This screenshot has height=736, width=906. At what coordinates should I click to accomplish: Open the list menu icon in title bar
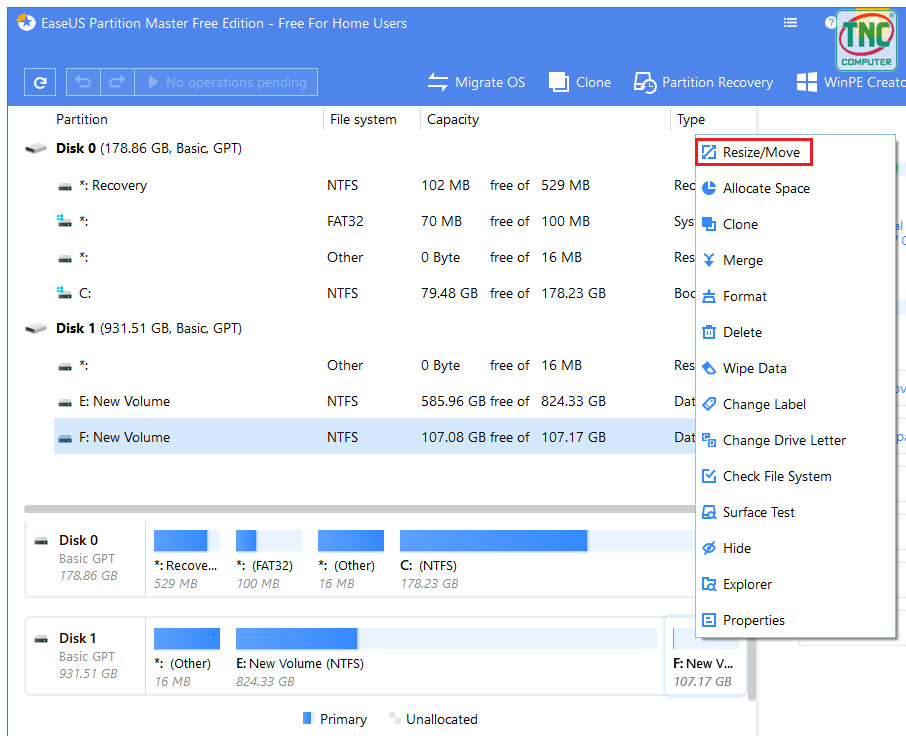pyautogui.click(x=790, y=23)
